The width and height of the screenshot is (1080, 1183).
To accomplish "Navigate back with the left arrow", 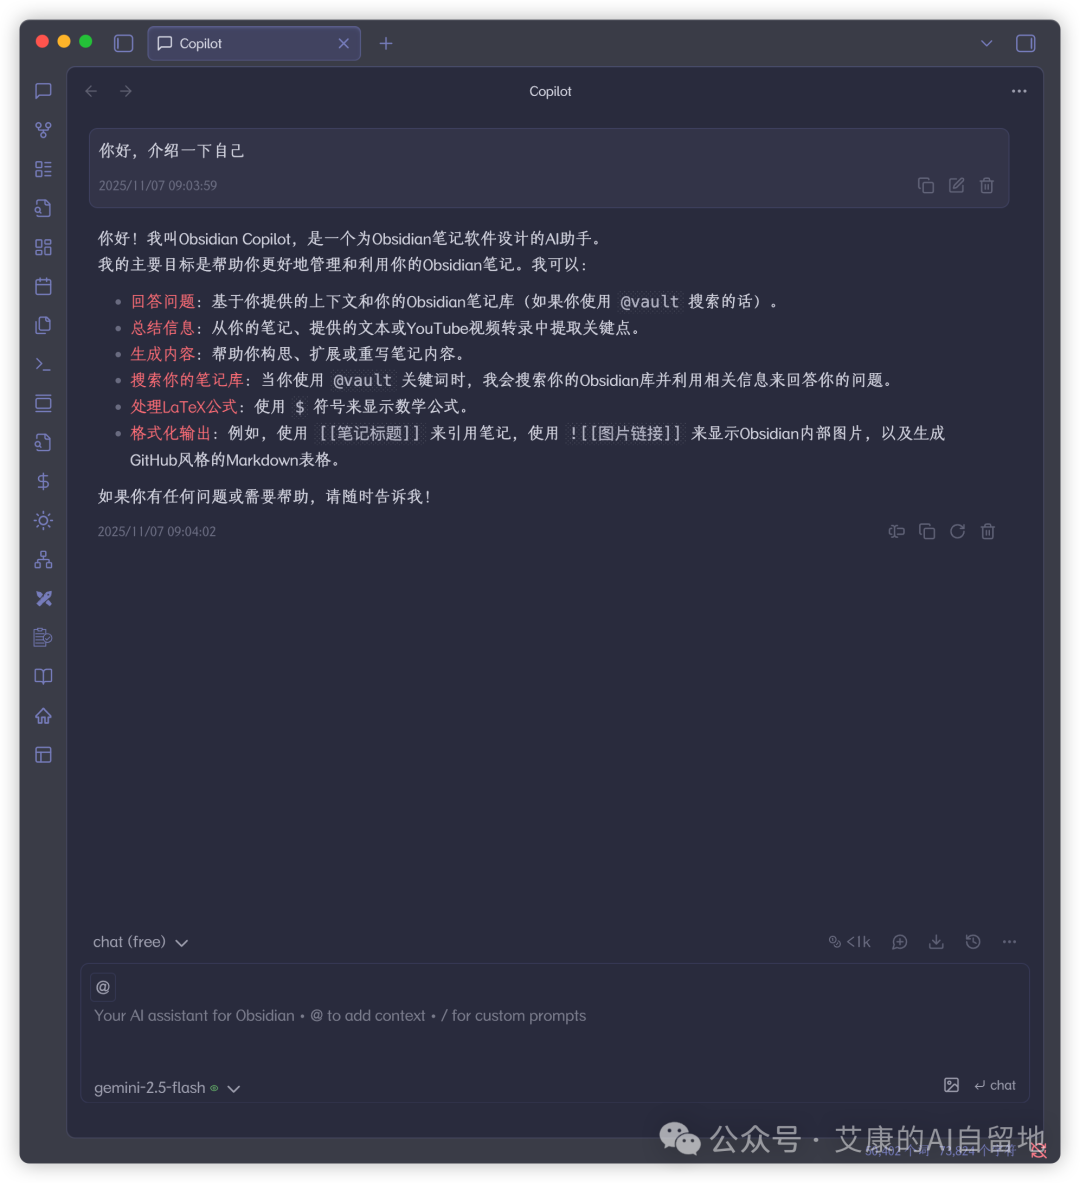I will 91,91.
